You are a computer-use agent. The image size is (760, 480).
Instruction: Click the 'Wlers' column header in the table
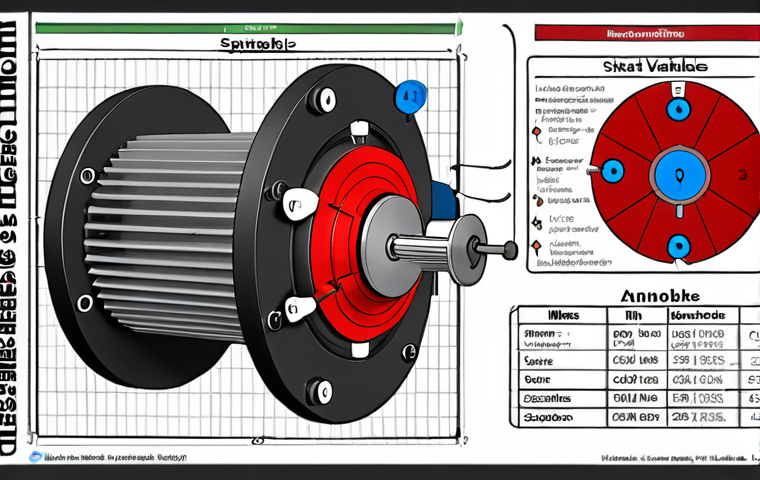[x=563, y=316]
